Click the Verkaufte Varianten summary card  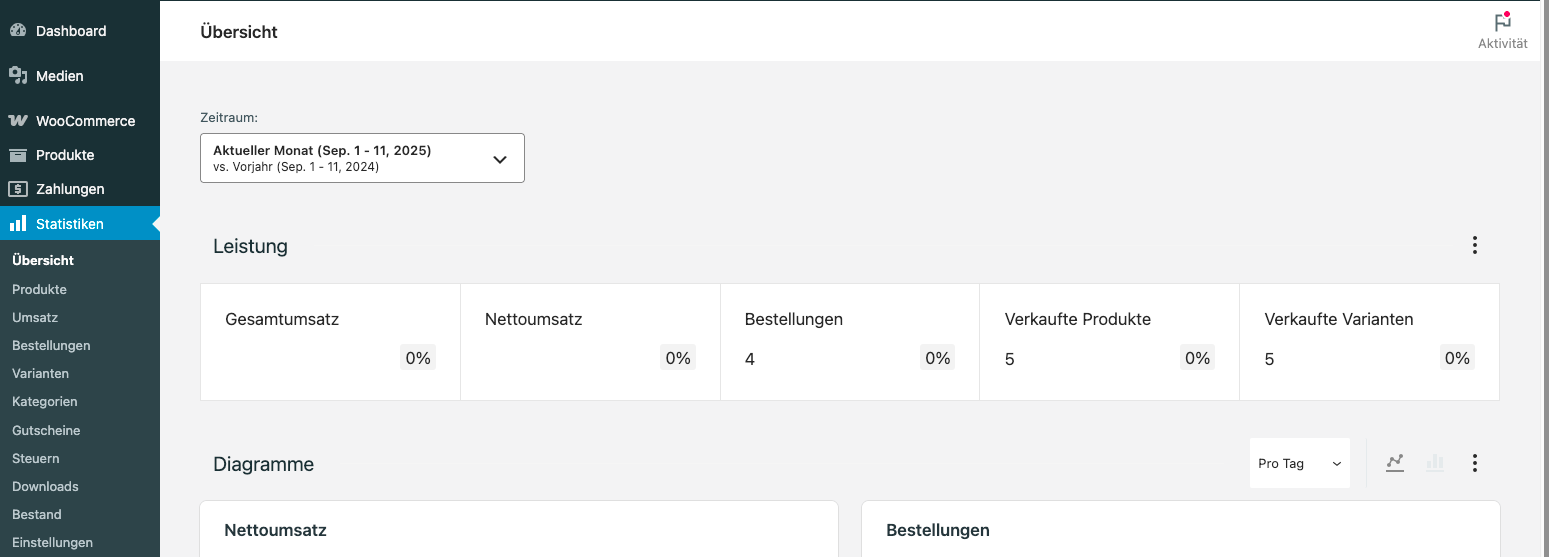tap(1369, 341)
